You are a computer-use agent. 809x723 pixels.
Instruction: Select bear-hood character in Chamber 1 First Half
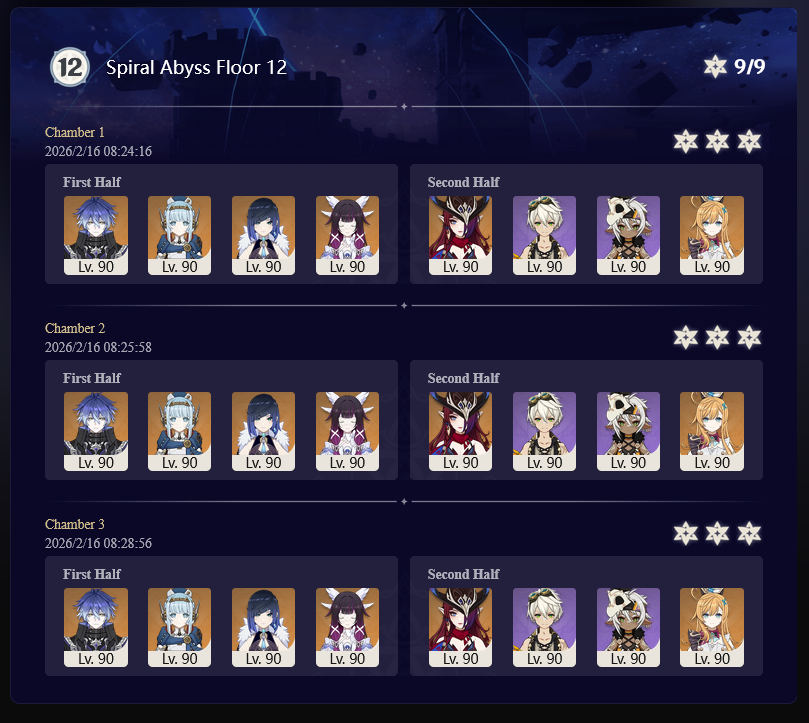[x=180, y=235]
